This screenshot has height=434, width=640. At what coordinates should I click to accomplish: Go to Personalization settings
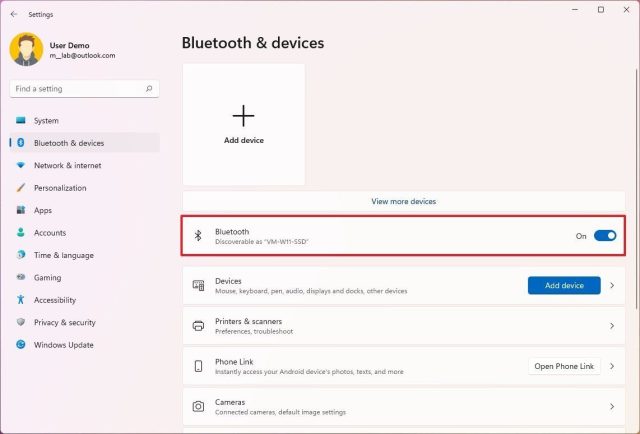coord(60,188)
